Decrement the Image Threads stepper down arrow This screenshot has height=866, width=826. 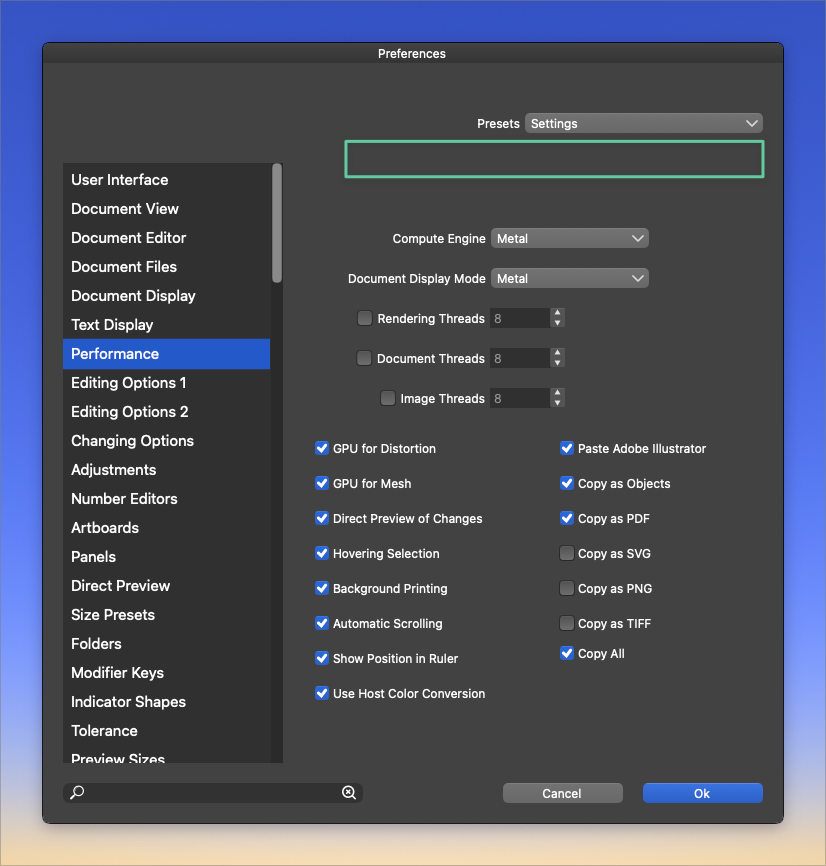click(558, 403)
